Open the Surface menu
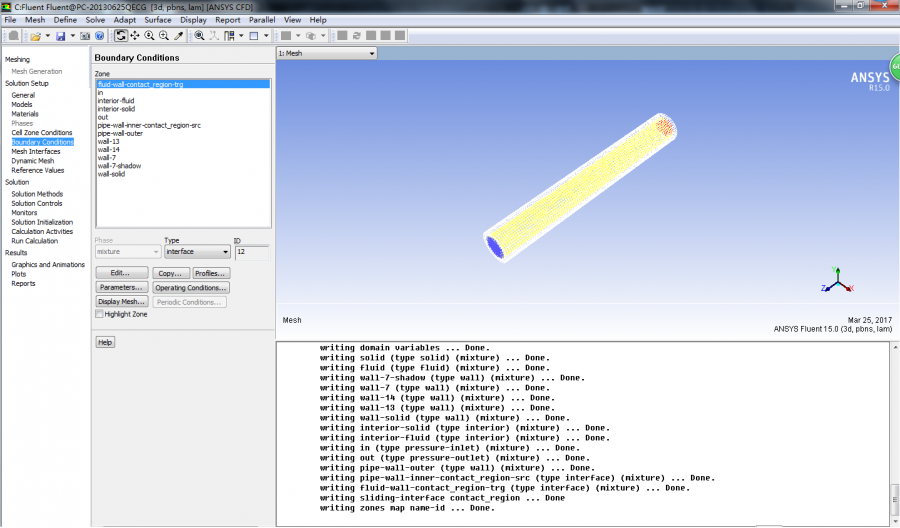The image size is (900, 528). coord(158,20)
